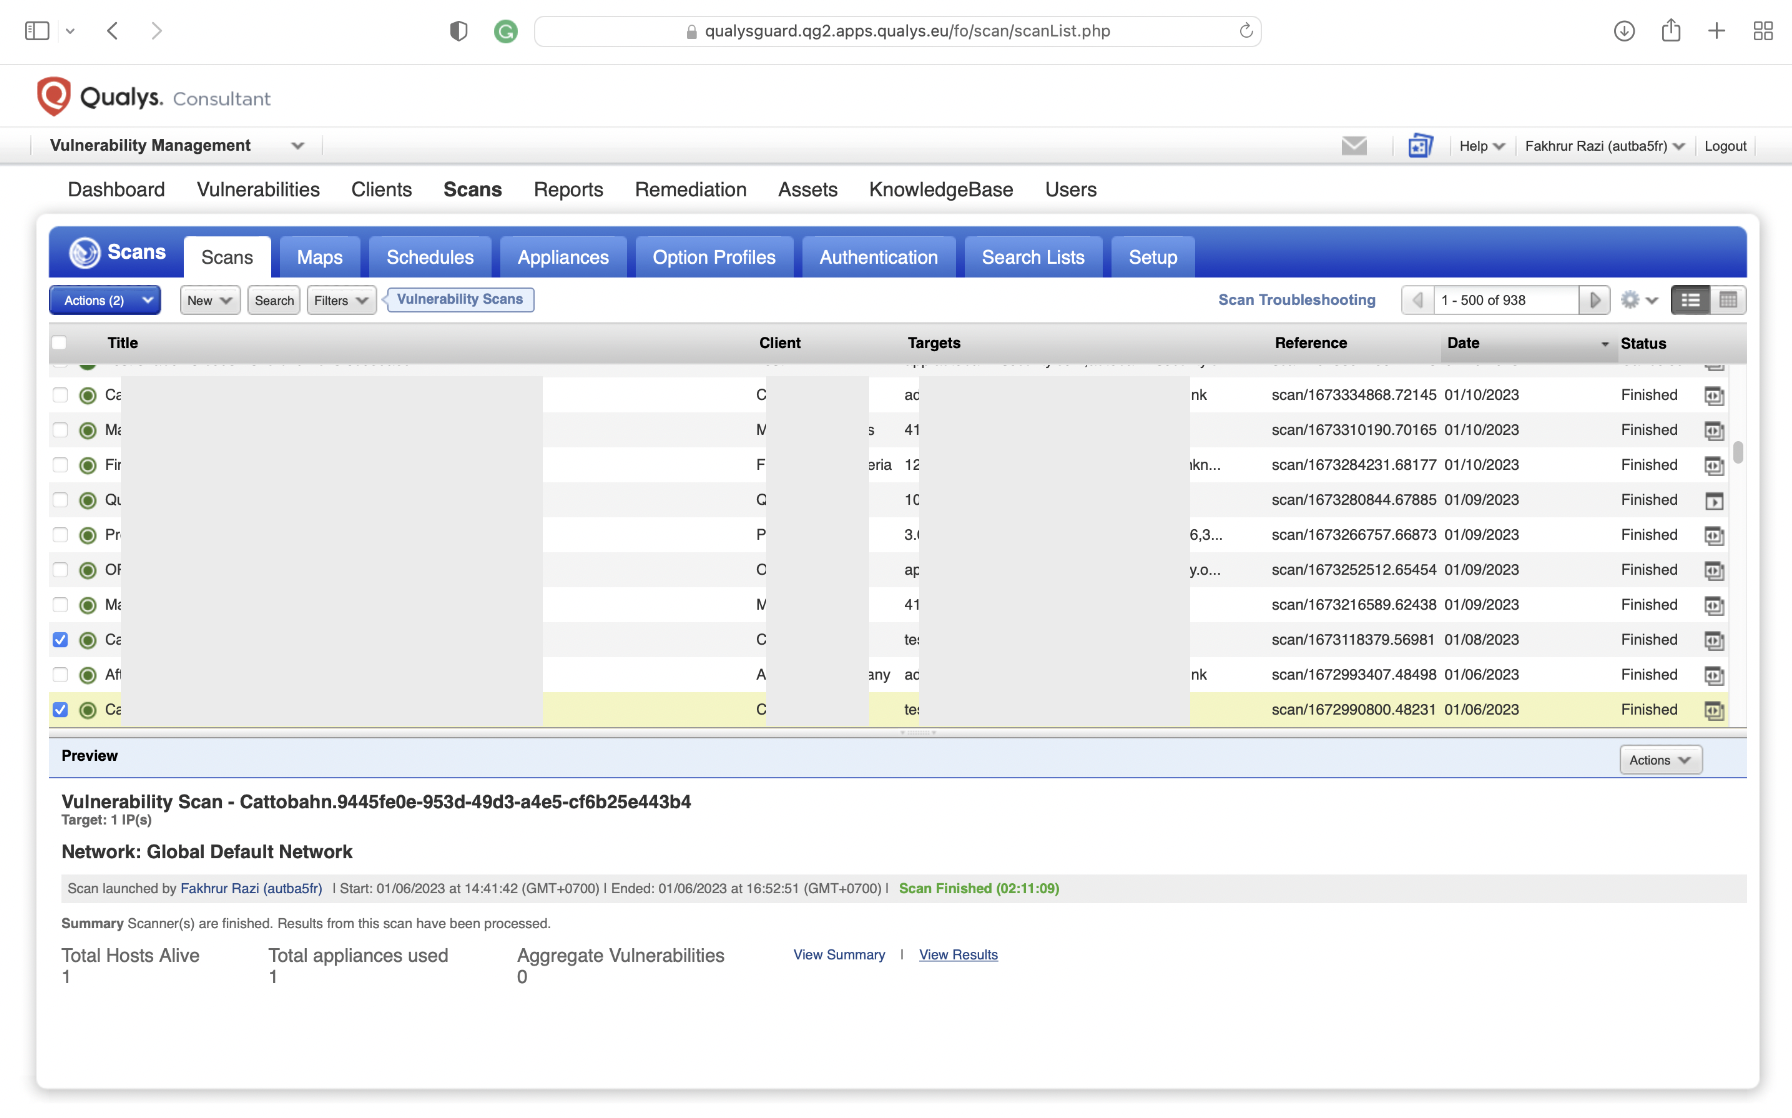The image size is (1792, 1118).
Task: Click status icon of scan/1673216589.62438 row
Action: [88, 605]
